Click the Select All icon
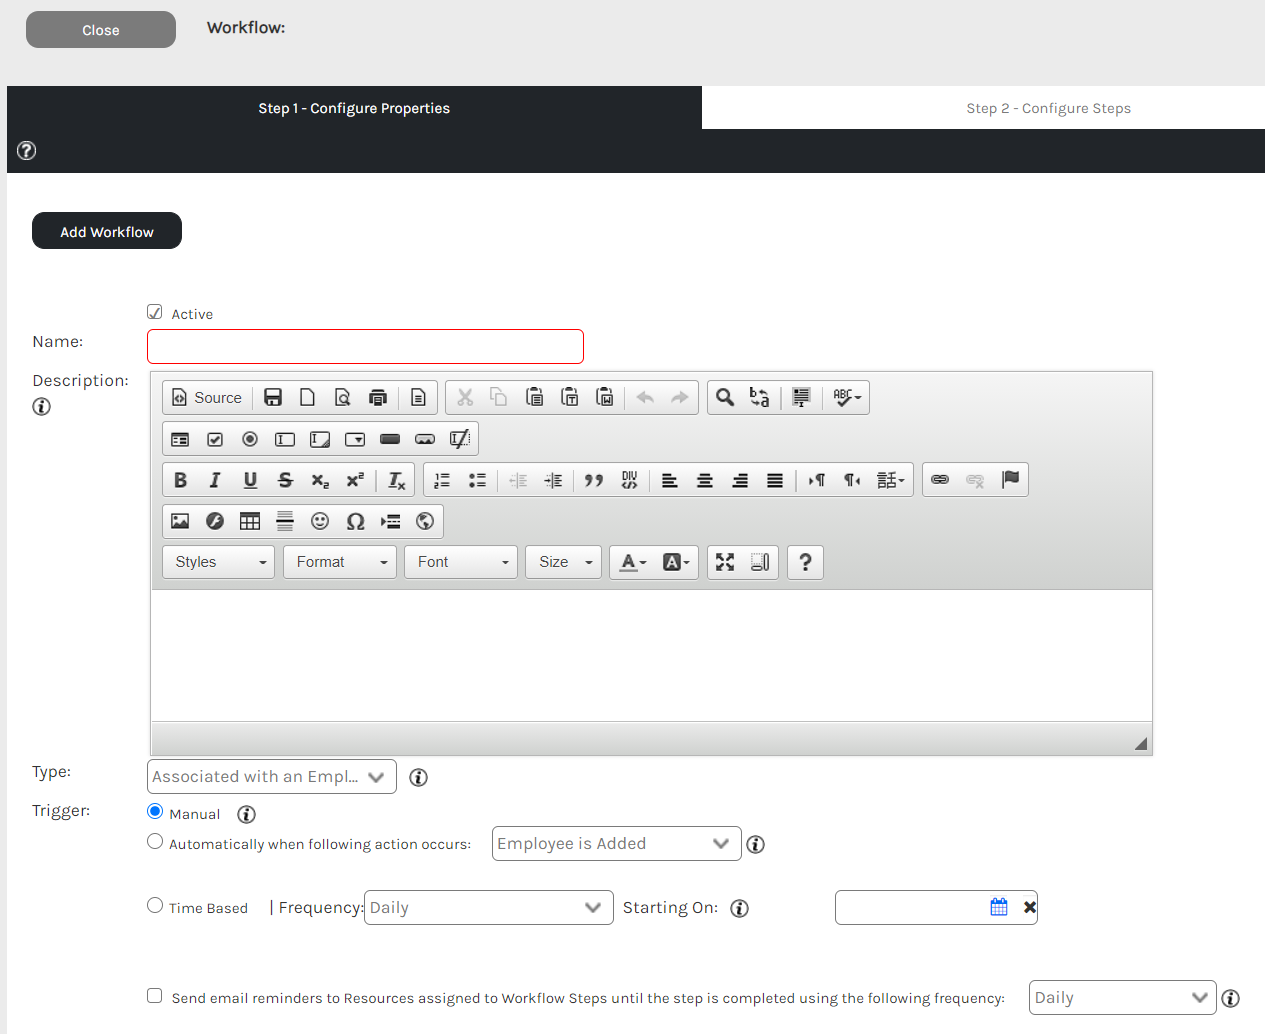1265x1034 pixels. click(x=801, y=398)
